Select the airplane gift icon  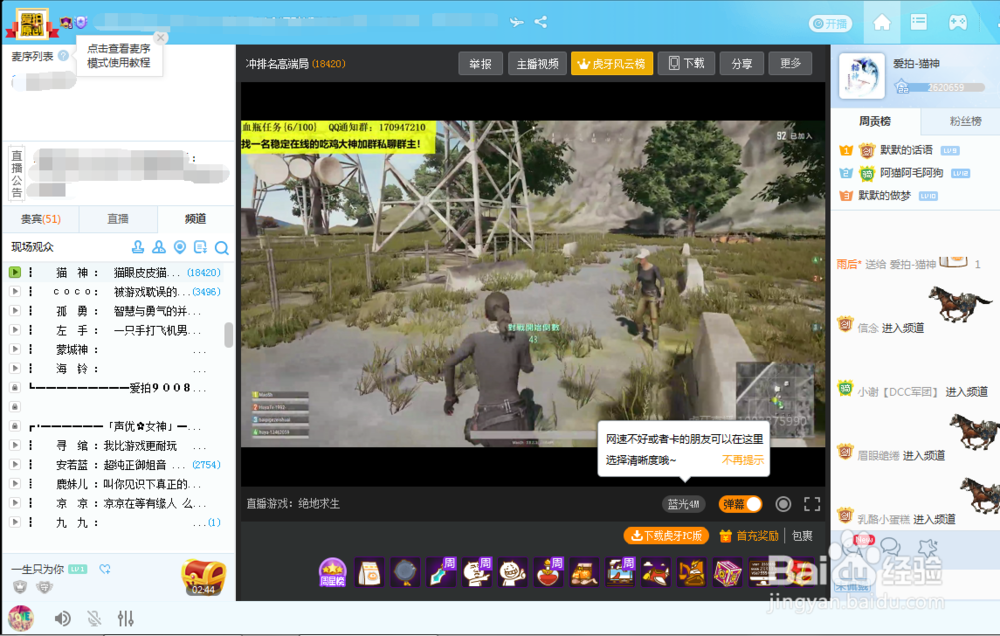pyautogui.click(x=656, y=572)
